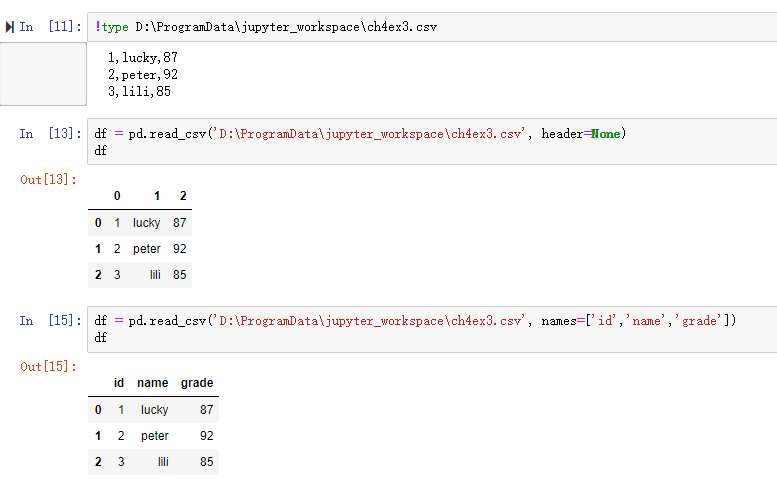
Task: Click 'grade' column header in Out[15] table
Action: click(x=197, y=383)
